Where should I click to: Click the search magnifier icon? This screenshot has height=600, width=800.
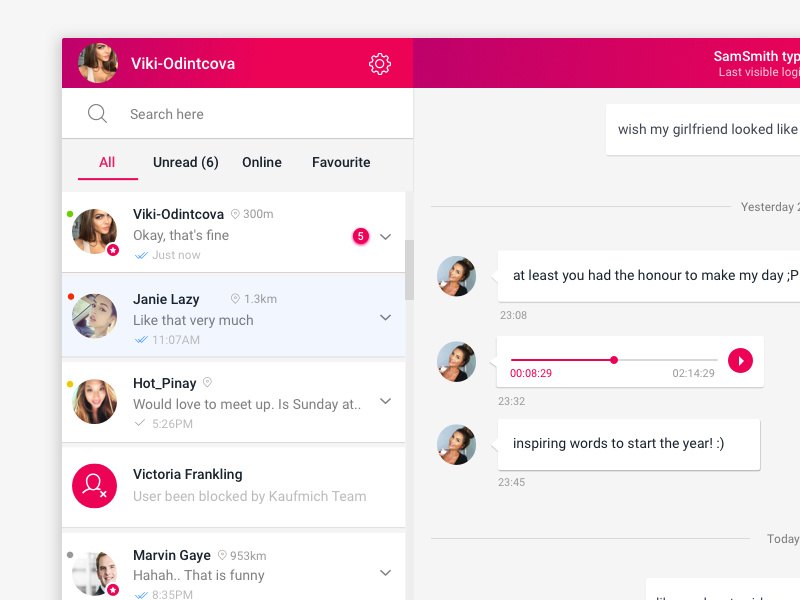(97, 113)
